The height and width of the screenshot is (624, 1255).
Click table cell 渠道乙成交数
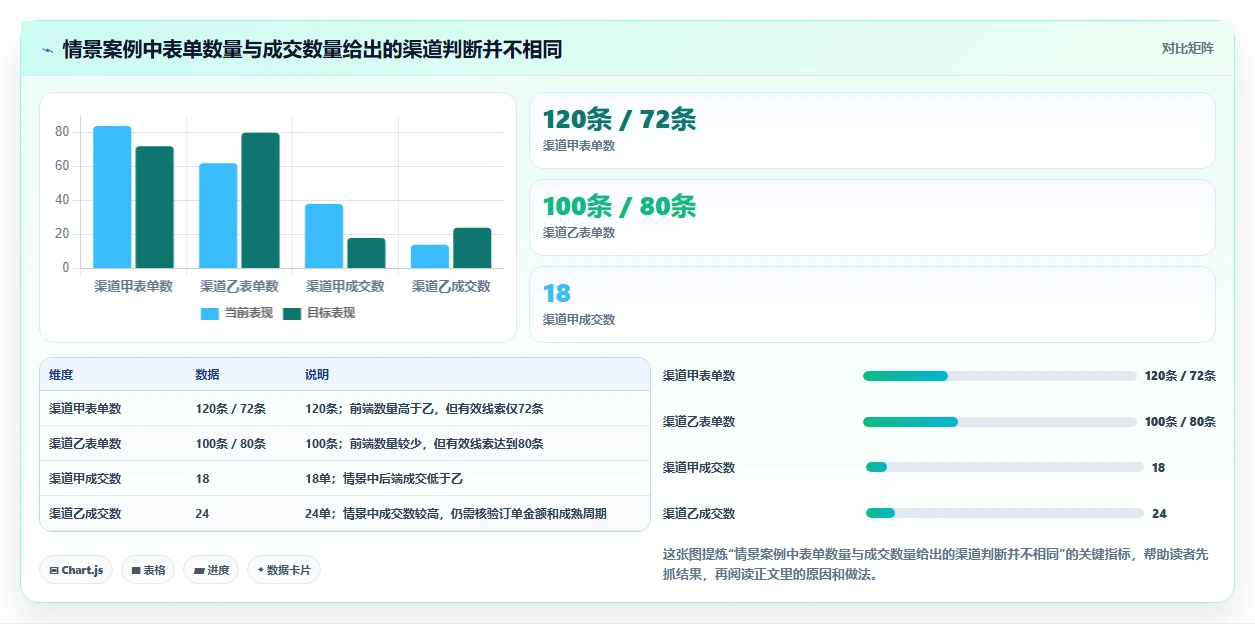(x=85, y=514)
